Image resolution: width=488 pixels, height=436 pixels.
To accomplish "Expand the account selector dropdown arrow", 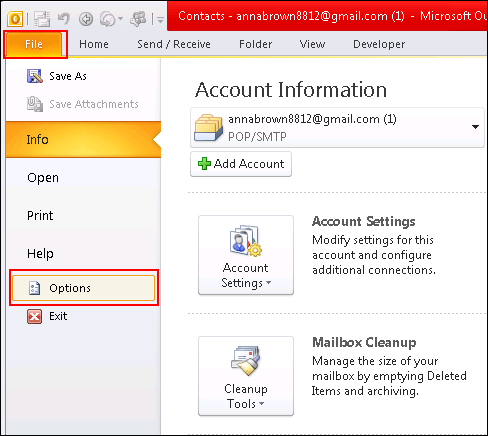I will pyautogui.click(x=475, y=127).
